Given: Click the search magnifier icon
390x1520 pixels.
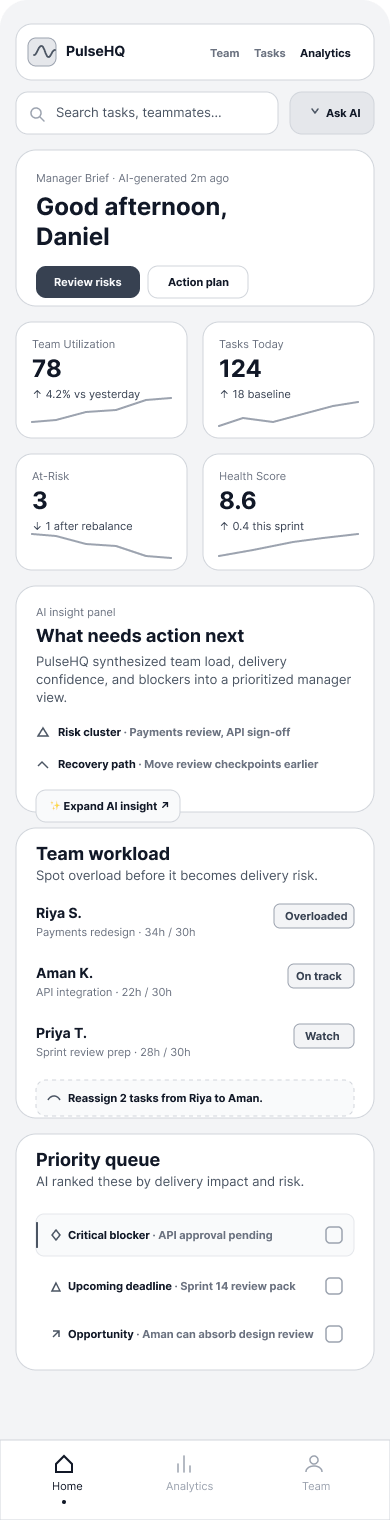Looking at the screenshot, I should coord(37,114).
